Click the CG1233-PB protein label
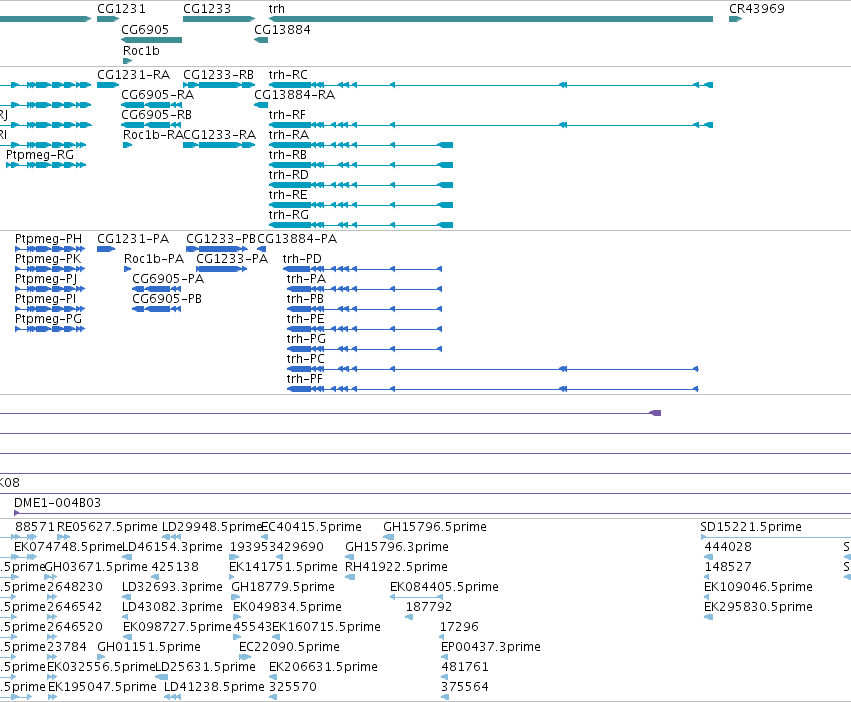851x702 pixels. tap(221, 239)
